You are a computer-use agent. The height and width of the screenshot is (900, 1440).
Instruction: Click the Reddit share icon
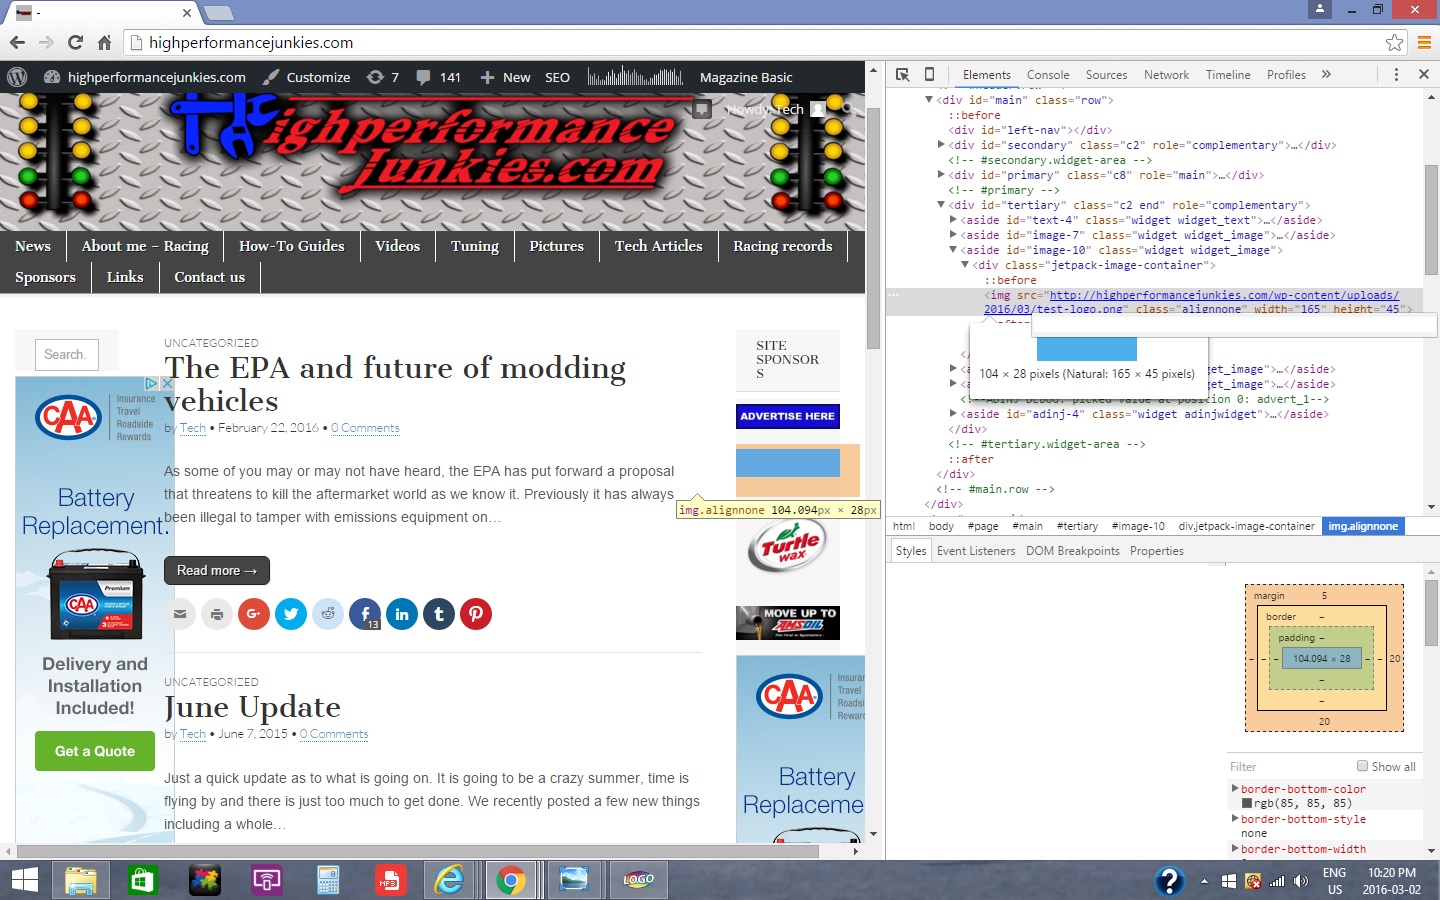(328, 614)
